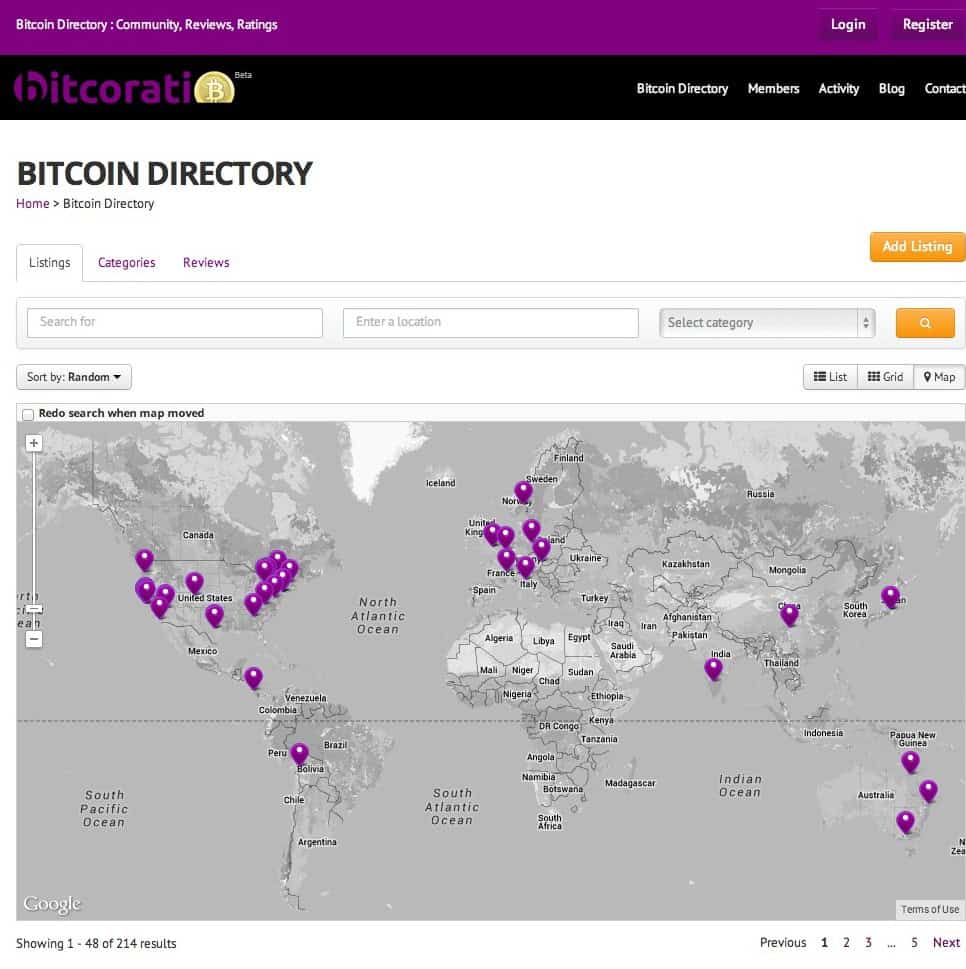Viewport: 966px width, 969px height.
Task: Open Bitcoin Directory in the nav menu
Action: [x=682, y=88]
